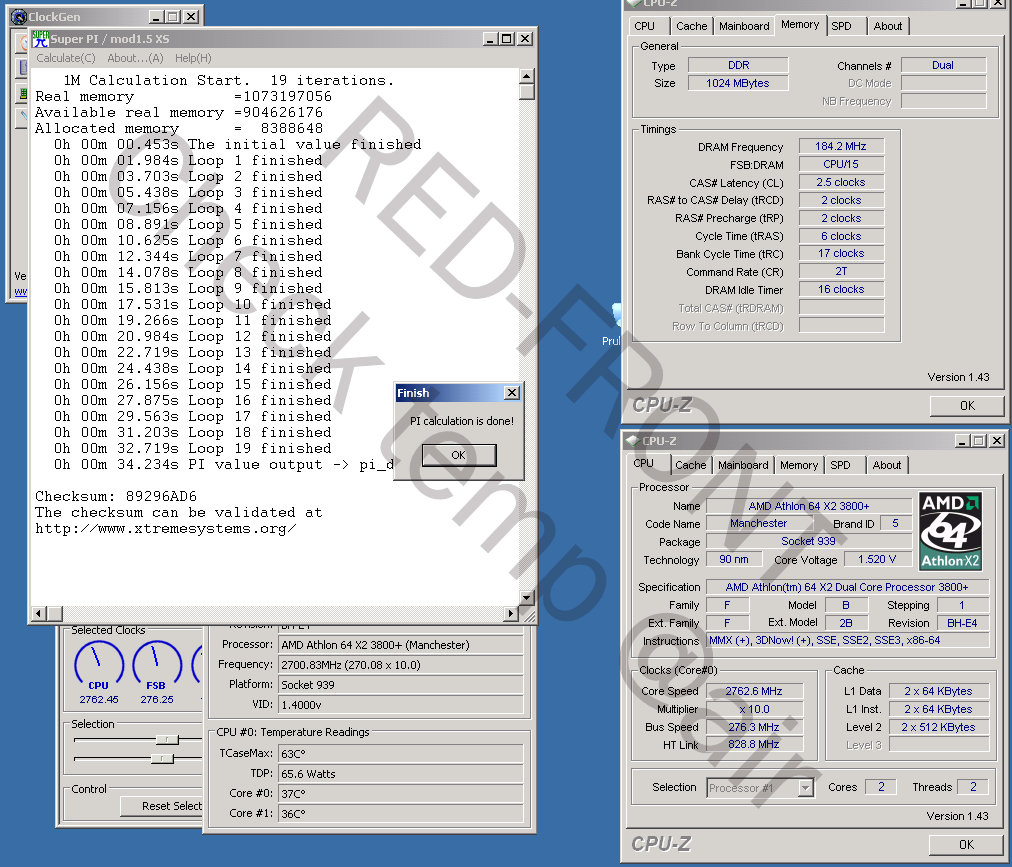Switch to Mainboard tab in upper CPU-Z window
This screenshot has height=867, width=1012.
point(744,26)
